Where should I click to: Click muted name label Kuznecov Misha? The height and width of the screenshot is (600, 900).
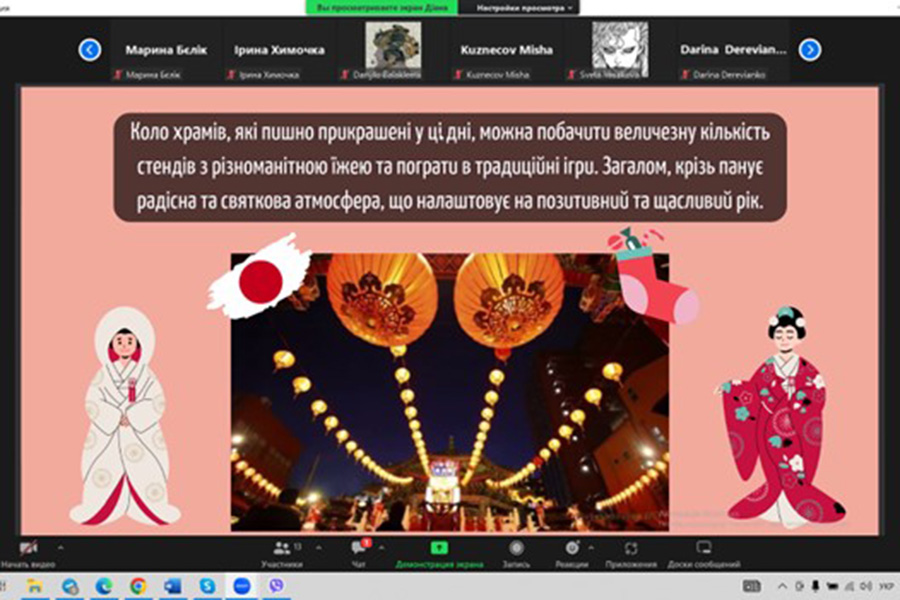(x=492, y=75)
